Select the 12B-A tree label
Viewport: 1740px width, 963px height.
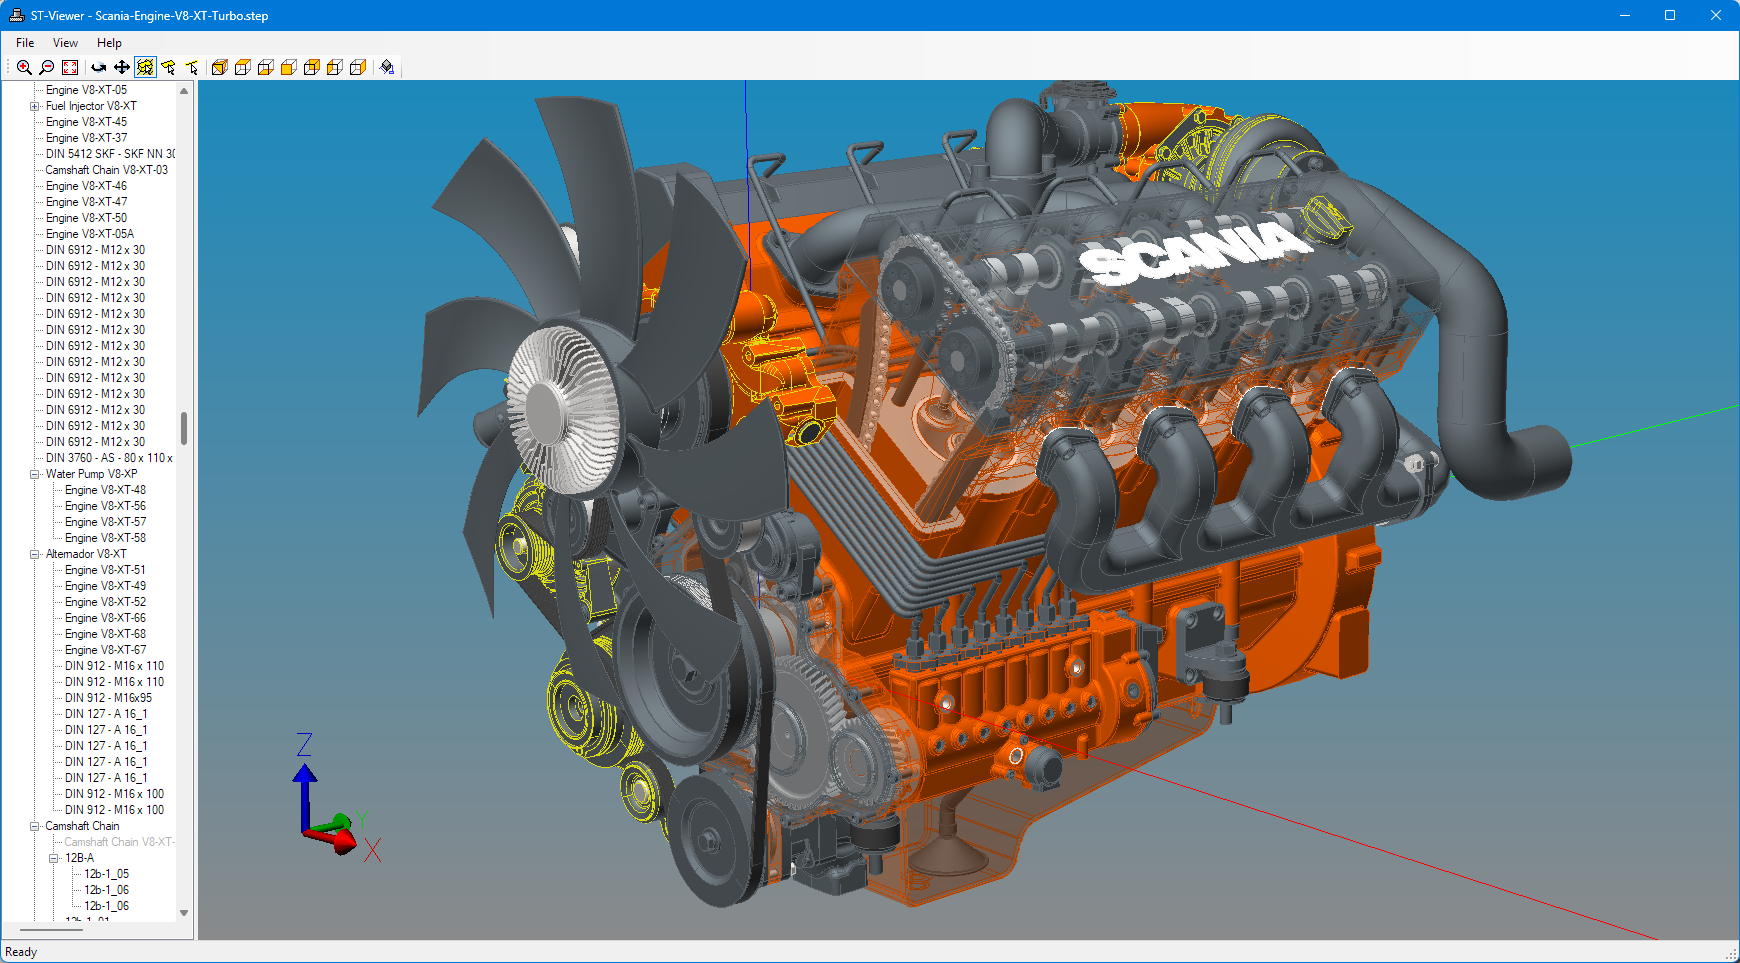click(79, 858)
